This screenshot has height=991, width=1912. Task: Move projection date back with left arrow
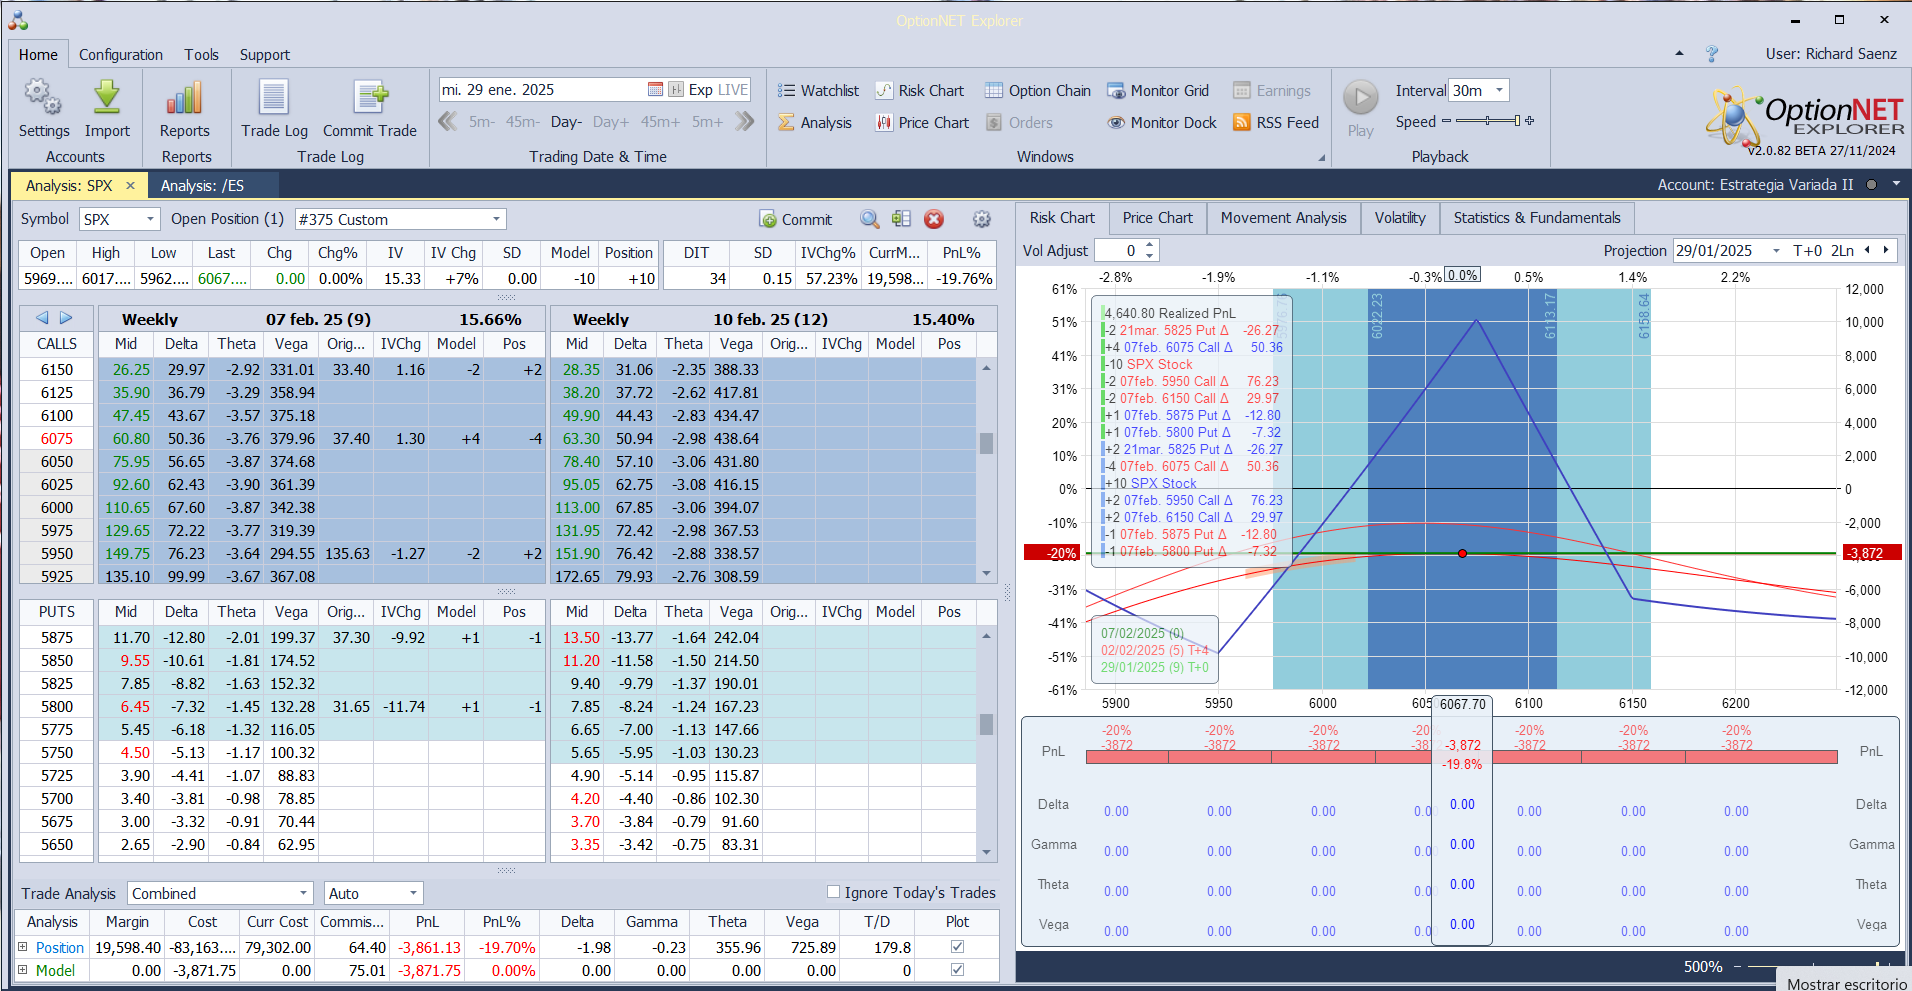point(1867,250)
